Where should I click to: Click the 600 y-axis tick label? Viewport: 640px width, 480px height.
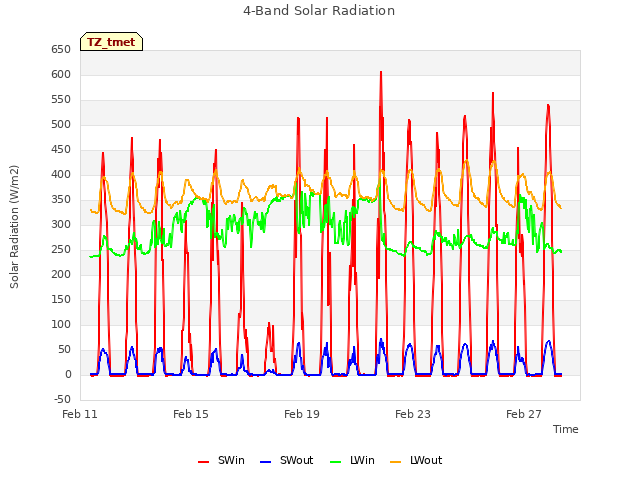[61, 75]
